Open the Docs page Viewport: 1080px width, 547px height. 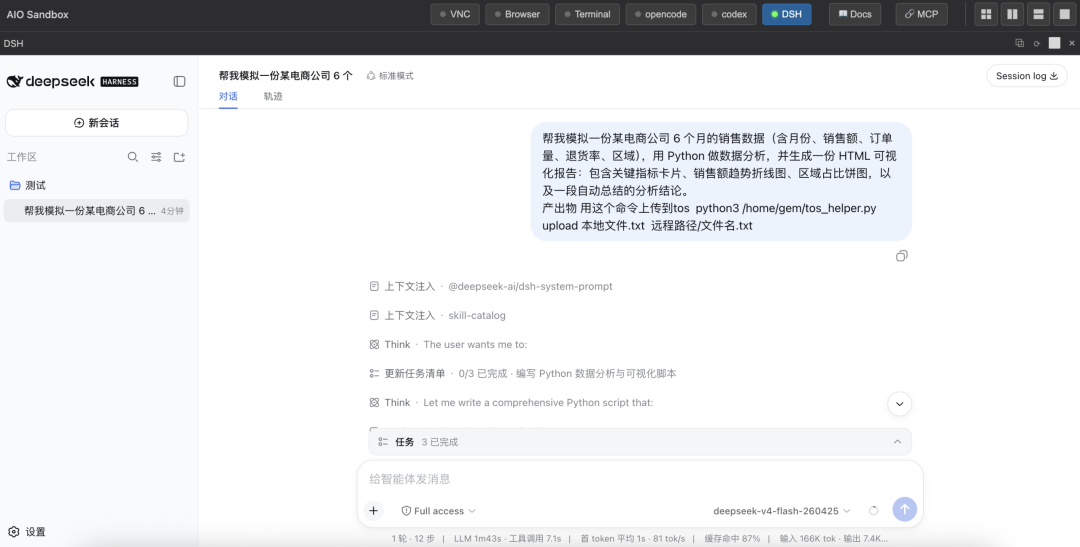pyautogui.click(x=855, y=14)
